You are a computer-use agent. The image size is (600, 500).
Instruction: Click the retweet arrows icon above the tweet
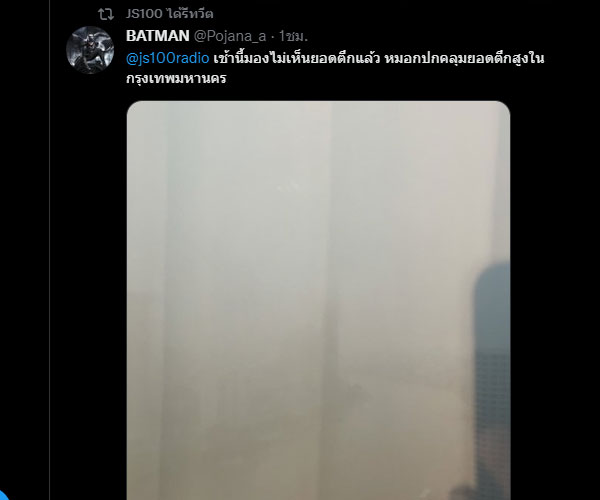pos(106,14)
